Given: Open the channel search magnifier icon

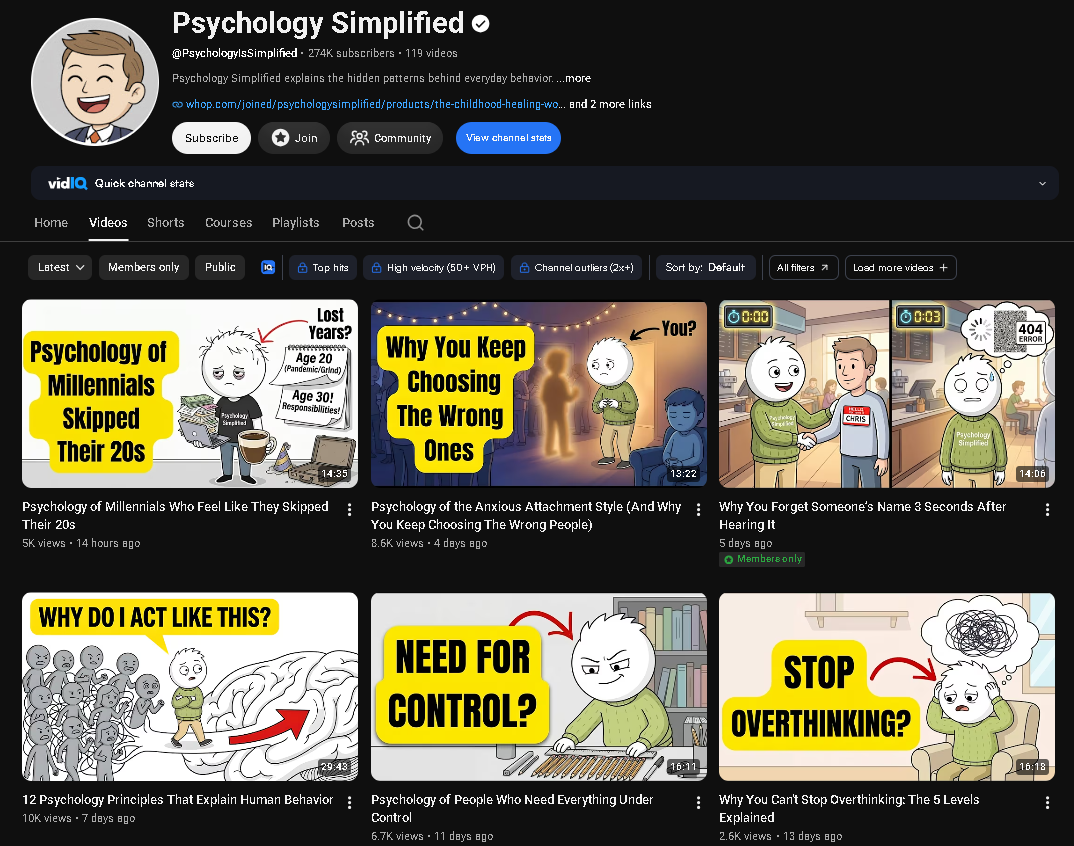Looking at the screenshot, I should 415,223.
